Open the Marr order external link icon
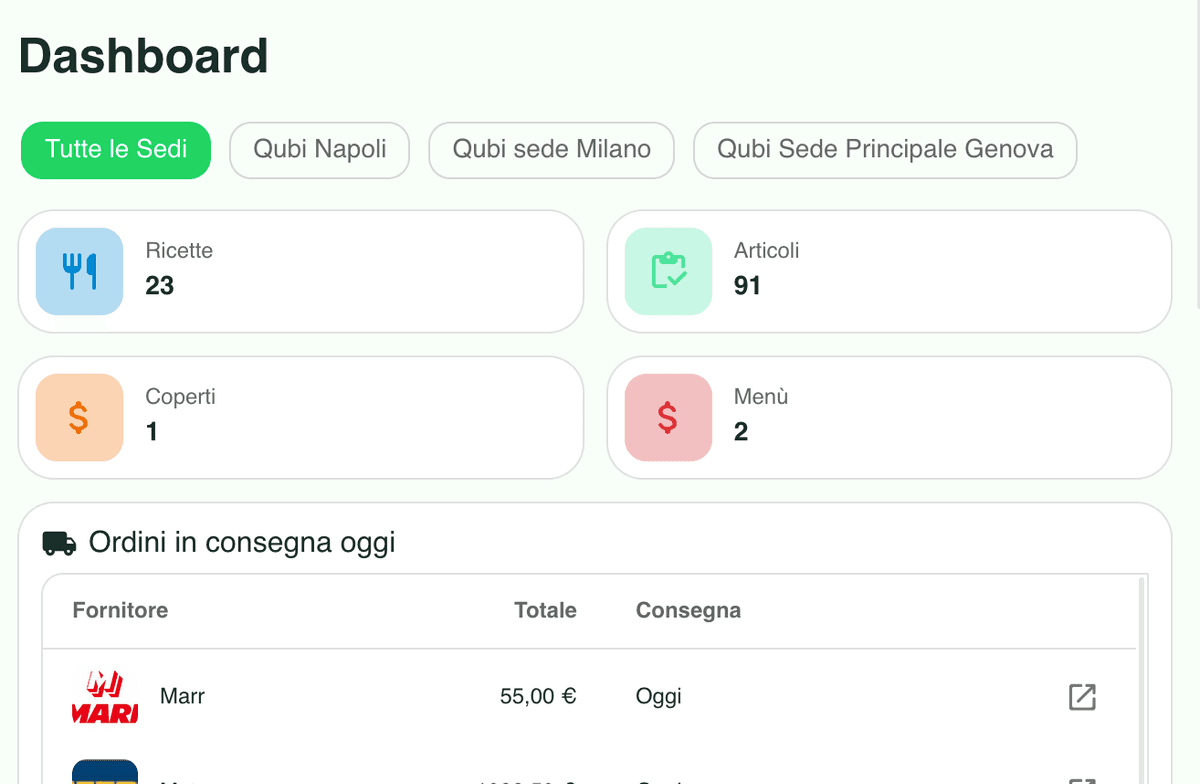1200x784 pixels. coord(1081,697)
